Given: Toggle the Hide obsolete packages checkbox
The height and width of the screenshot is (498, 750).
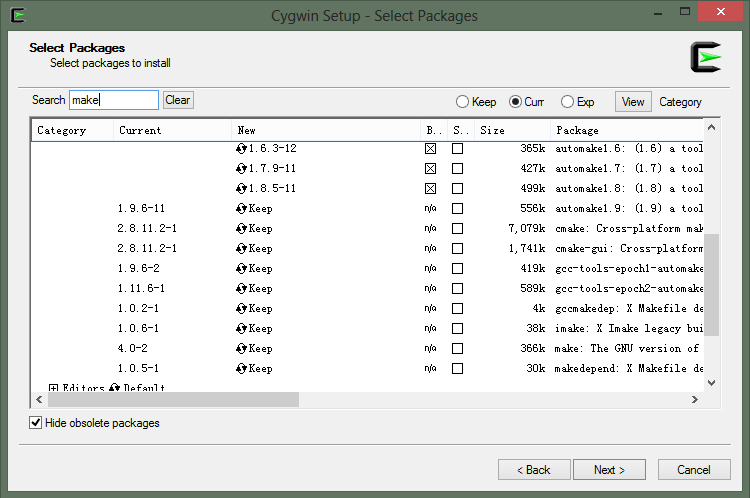Looking at the screenshot, I should (x=36, y=423).
